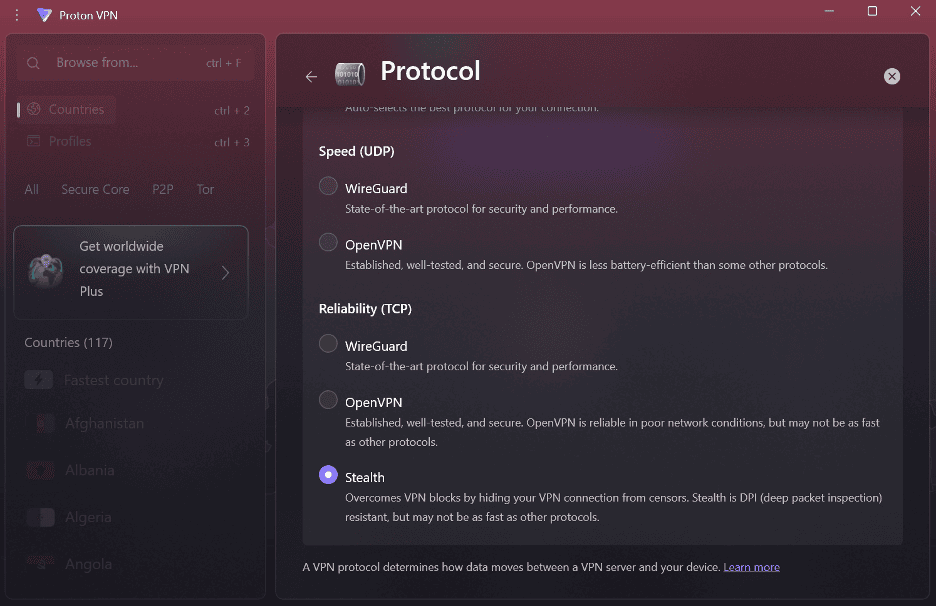
Task: Close the Protocol dialog
Action: coord(891,76)
